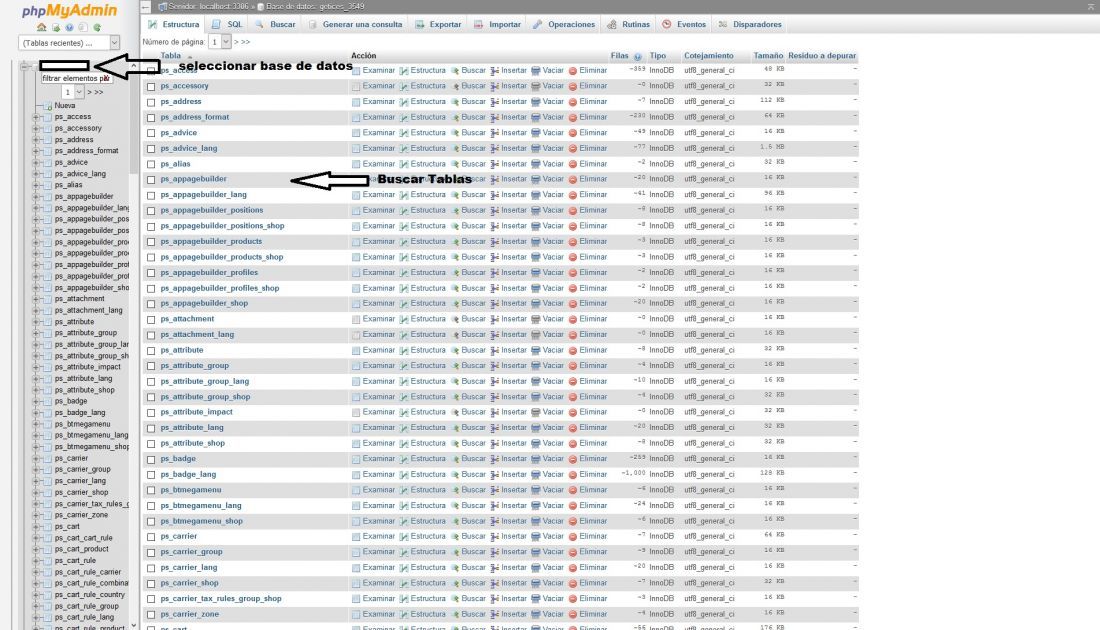Viewport: 1100px width, 630px height.
Task: Open the blue help documentation icon
Action: coord(69,27)
